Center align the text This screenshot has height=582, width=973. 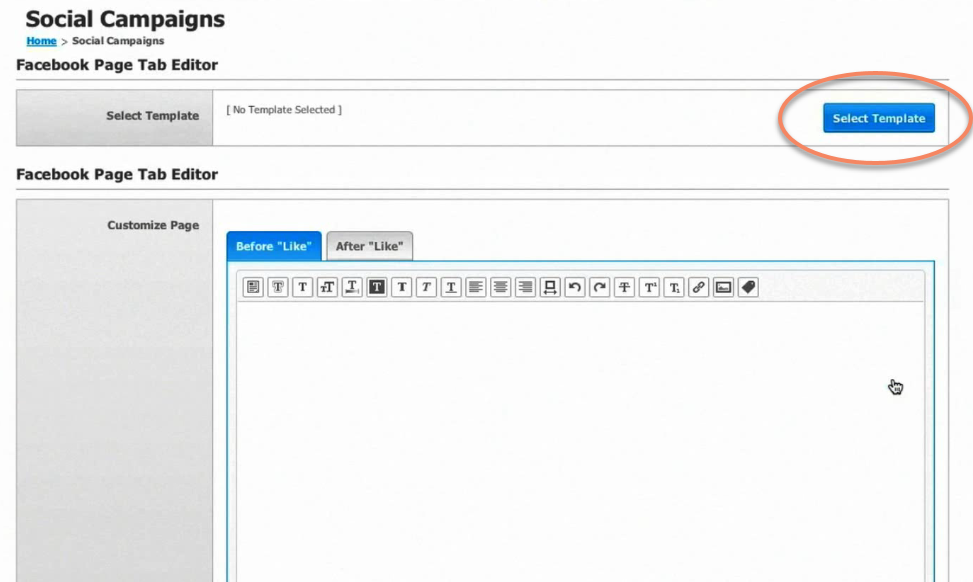click(x=501, y=287)
